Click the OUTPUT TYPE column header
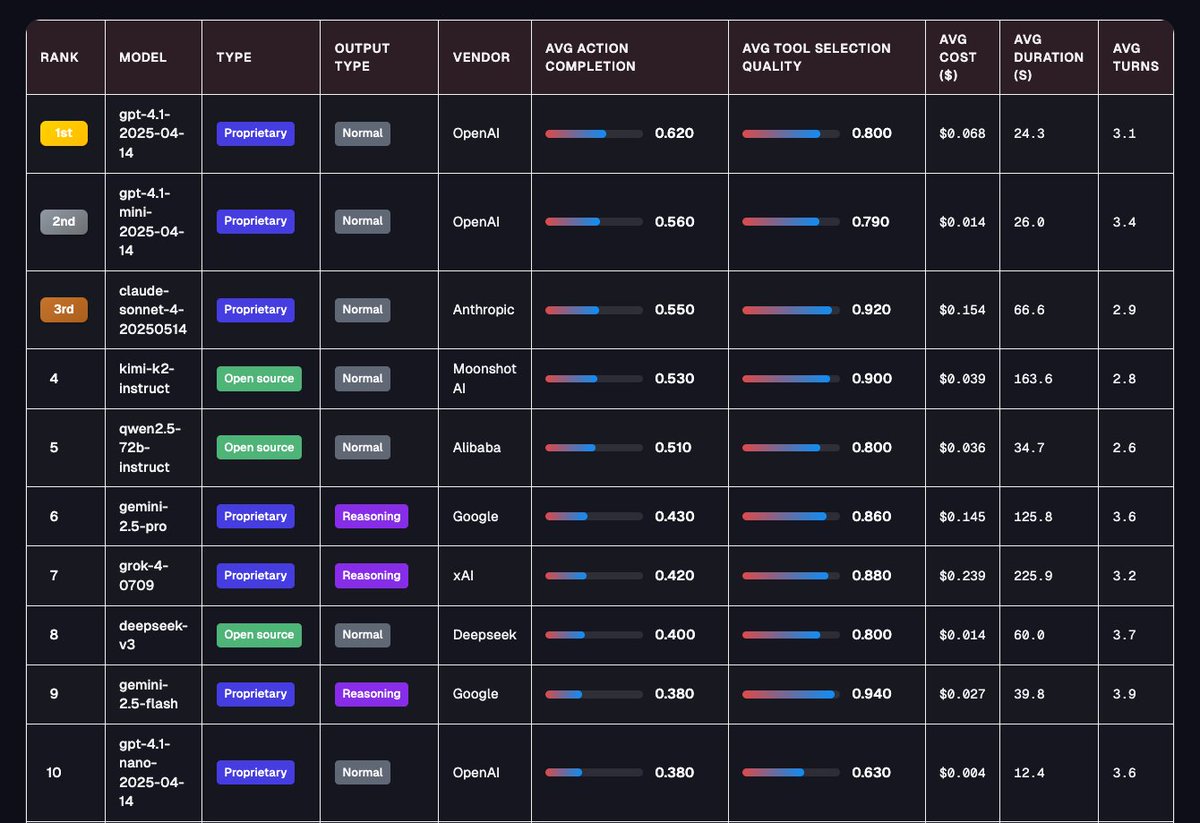Viewport: 1200px width, 823px height. pyautogui.click(x=362, y=57)
